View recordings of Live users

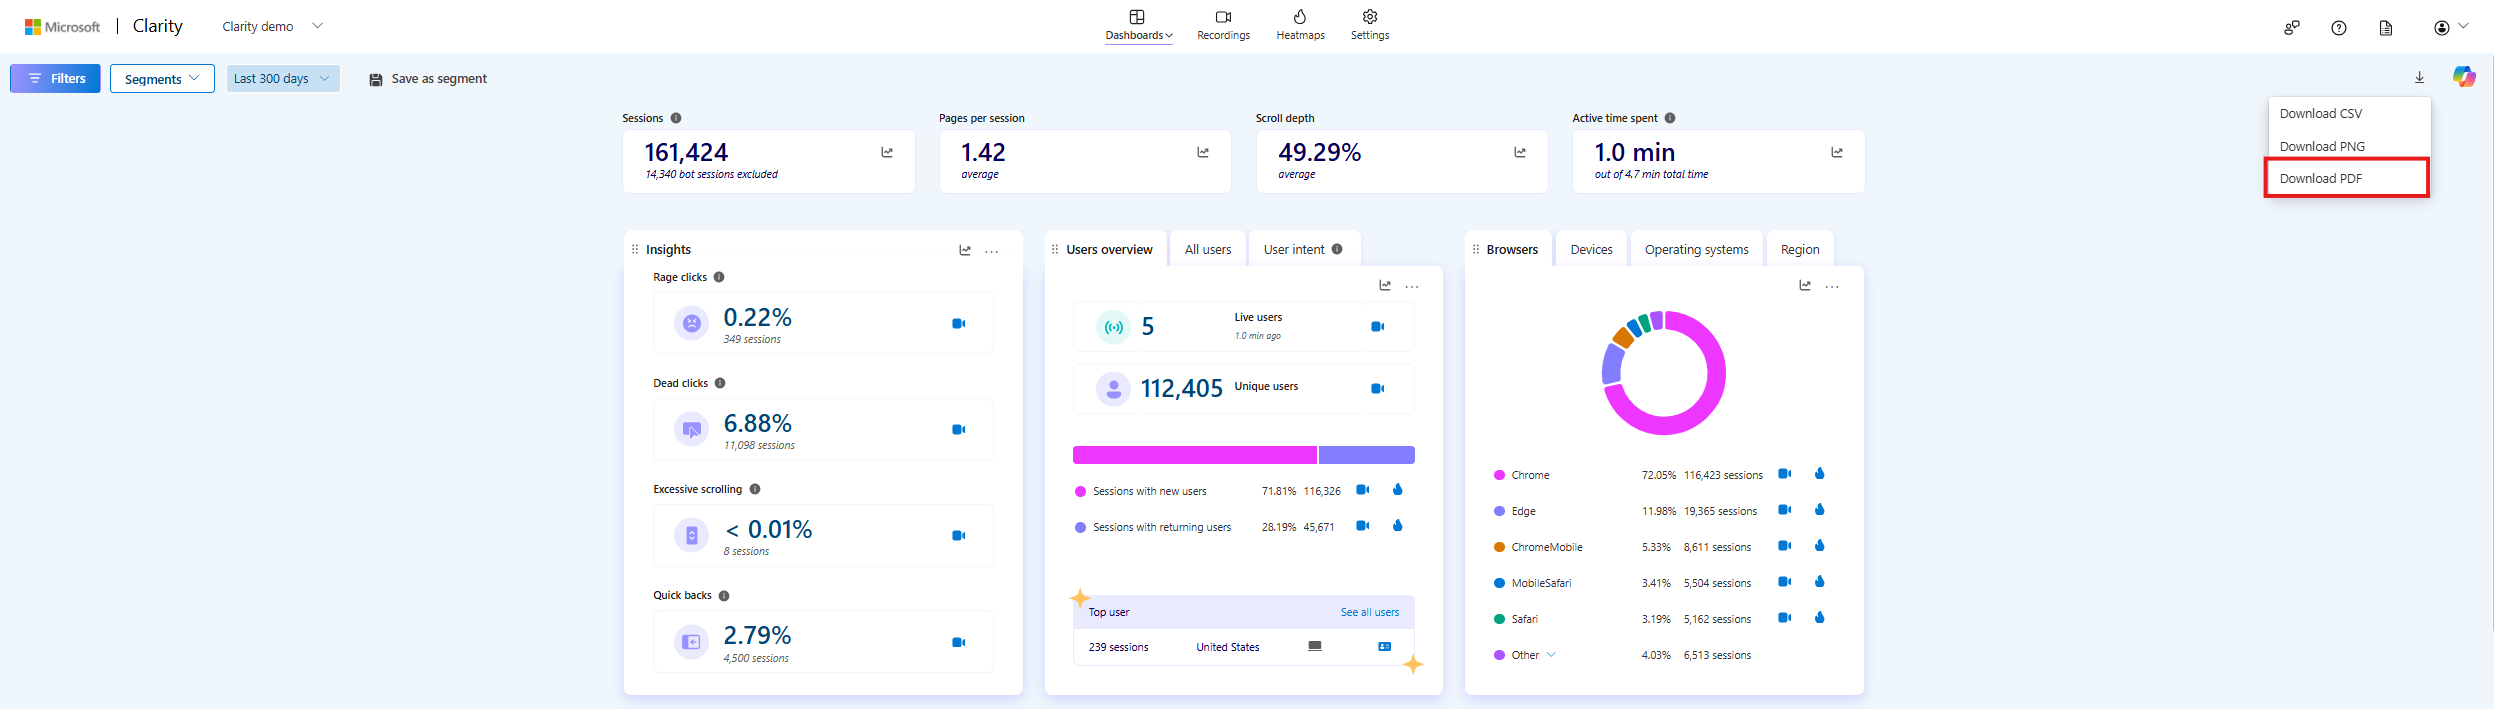pyautogui.click(x=1377, y=326)
